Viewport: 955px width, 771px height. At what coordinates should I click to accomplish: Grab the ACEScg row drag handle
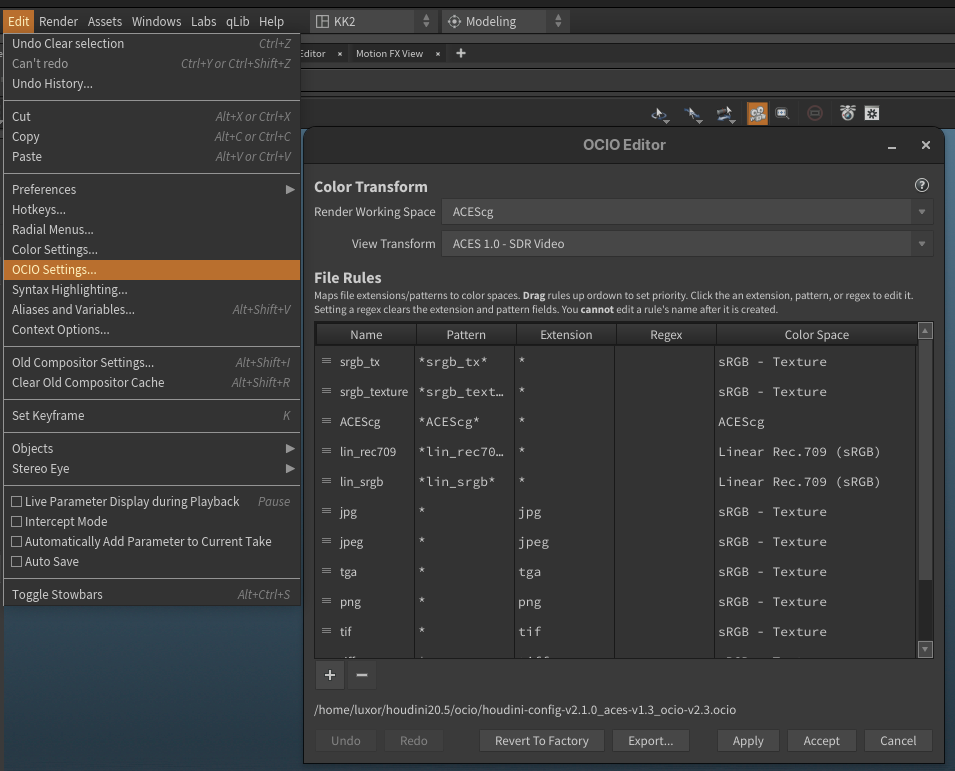click(326, 421)
